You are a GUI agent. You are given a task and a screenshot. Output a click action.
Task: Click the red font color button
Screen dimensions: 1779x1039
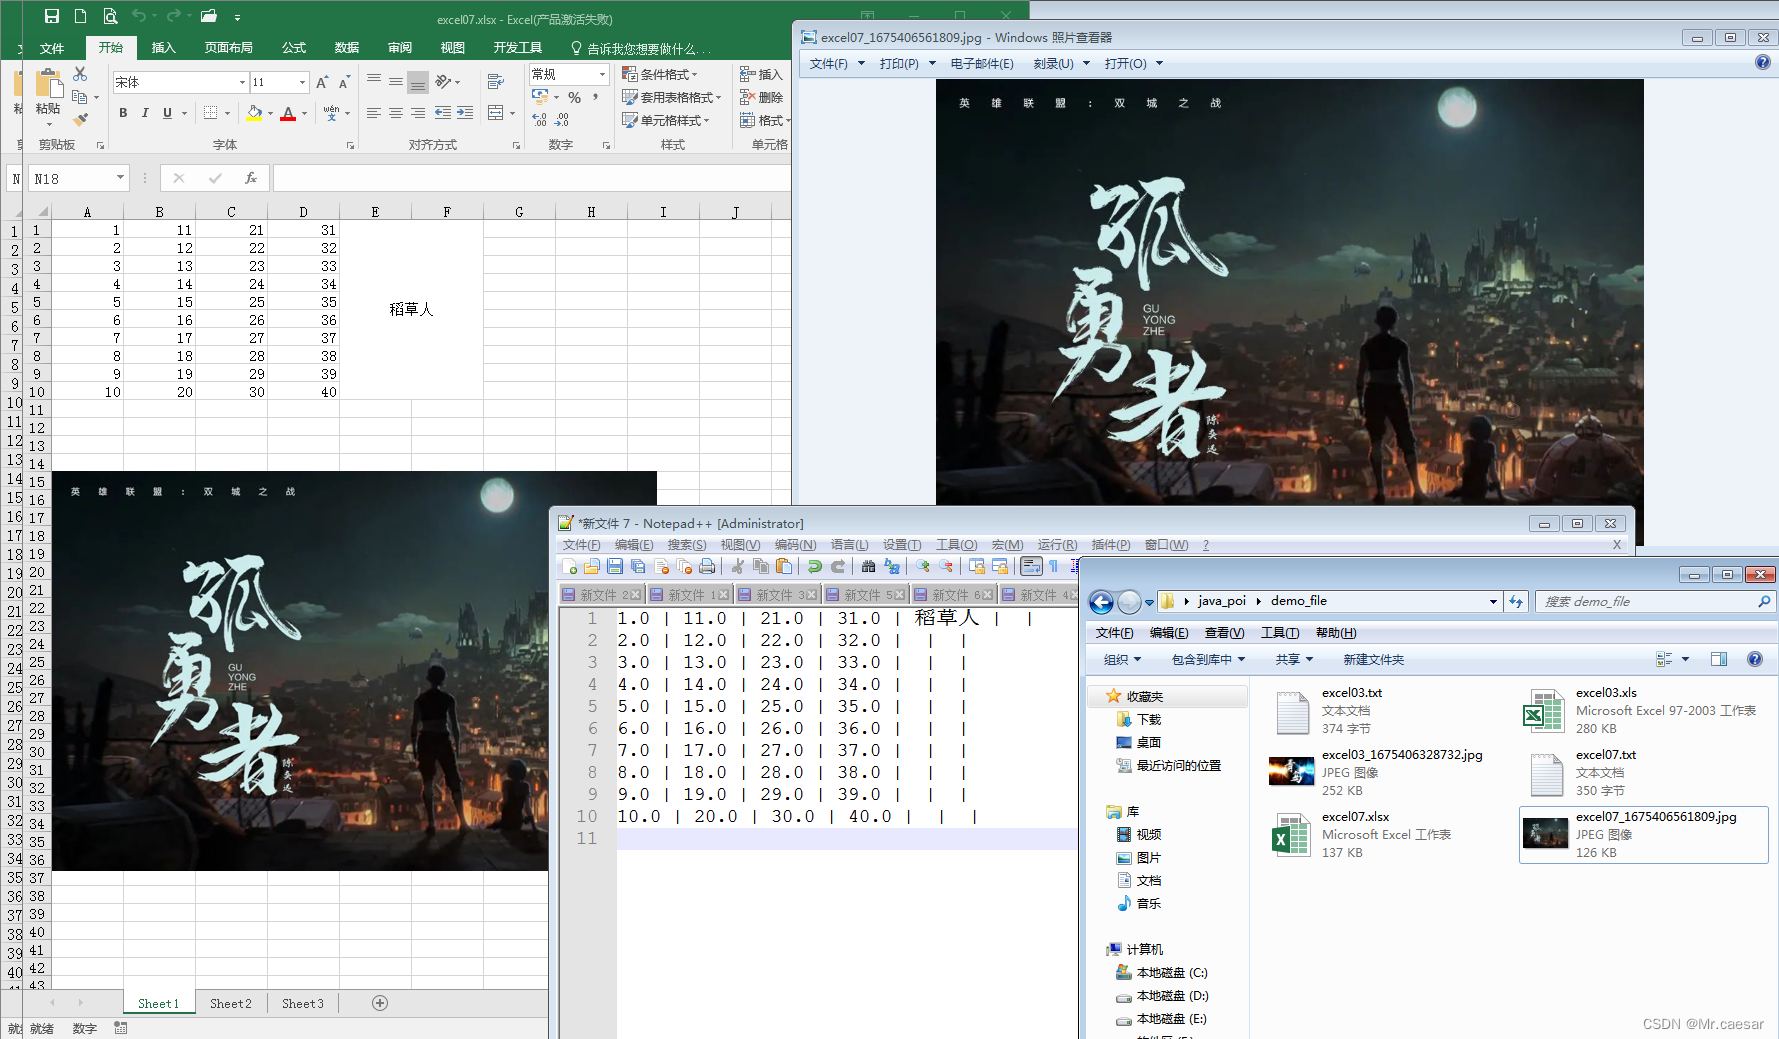288,113
